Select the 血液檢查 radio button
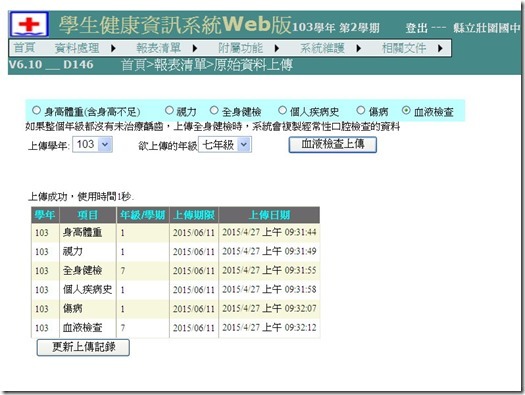Viewport: 525px width, 395px height. [x=406, y=110]
